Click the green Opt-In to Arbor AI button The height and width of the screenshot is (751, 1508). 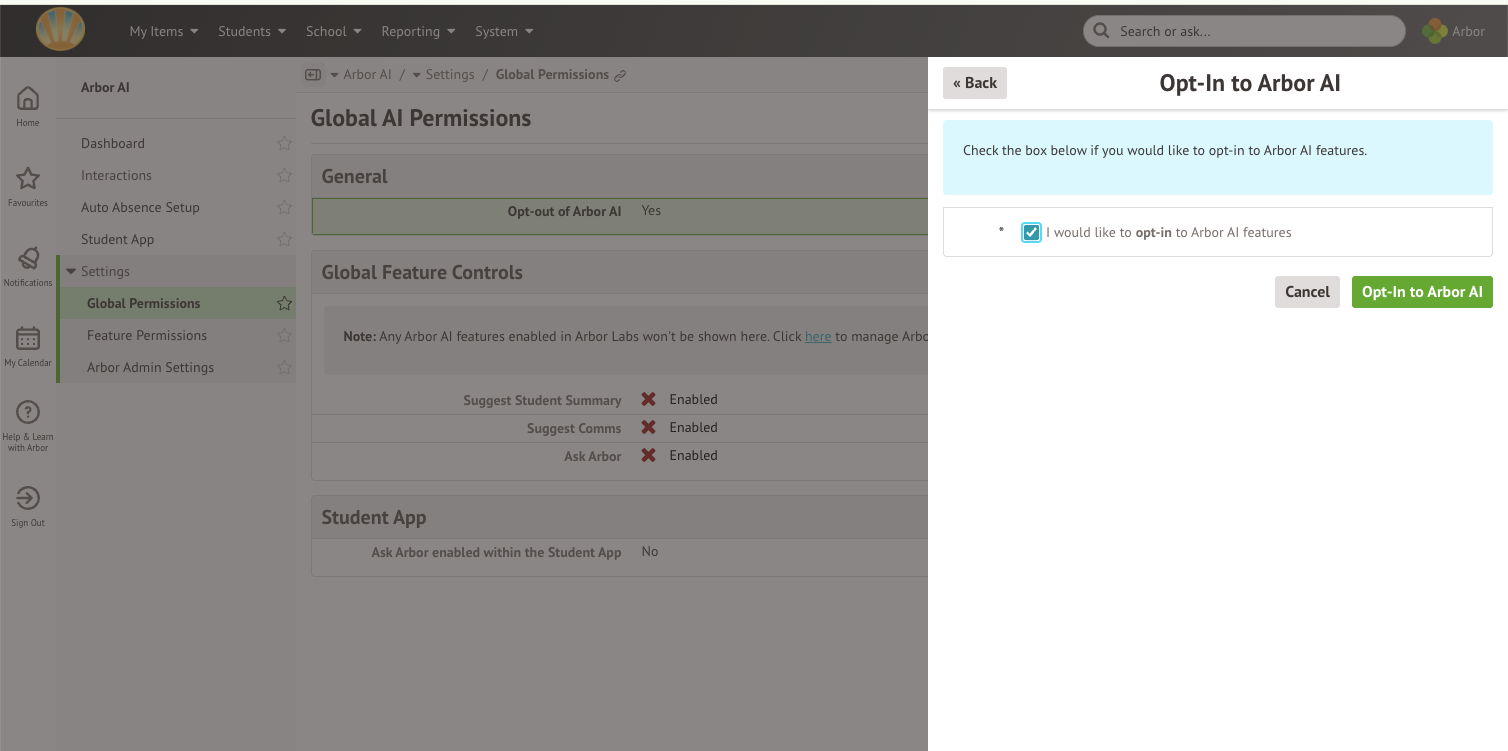(x=1421, y=292)
